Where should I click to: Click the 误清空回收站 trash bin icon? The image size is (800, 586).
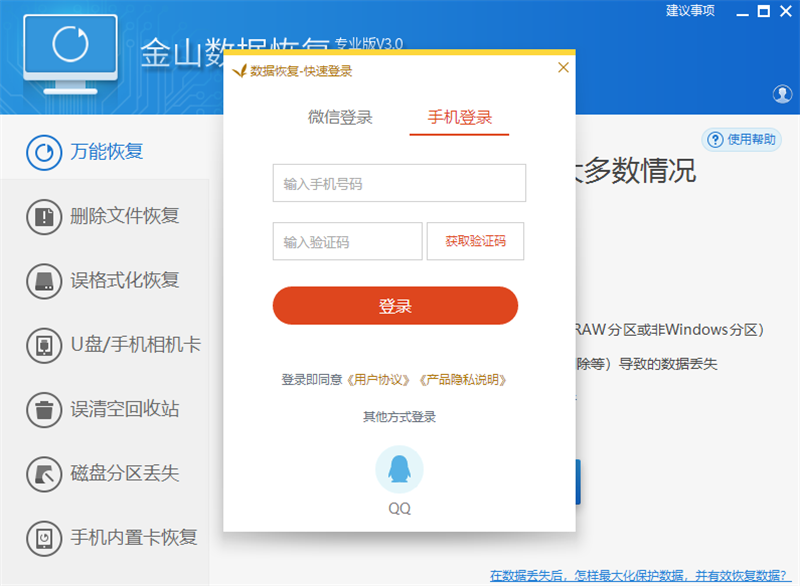point(44,410)
